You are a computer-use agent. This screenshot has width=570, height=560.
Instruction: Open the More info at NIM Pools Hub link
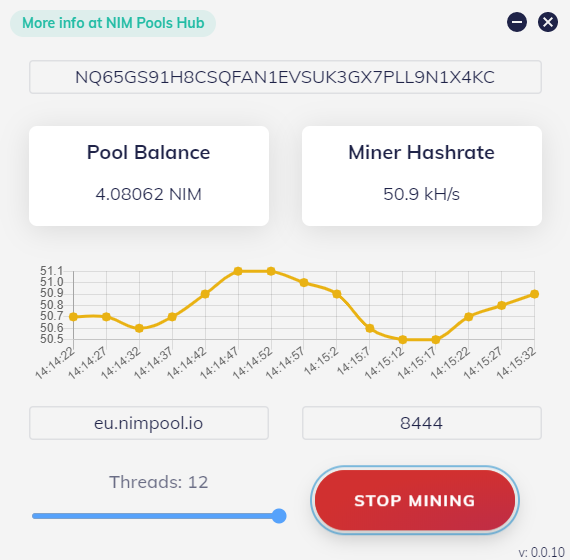click(x=113, y=23)
